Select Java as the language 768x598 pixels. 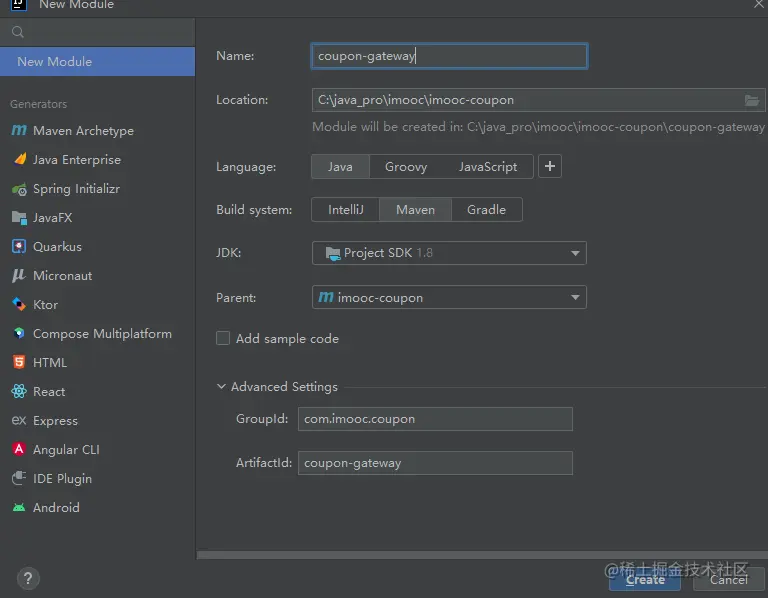pos(340,167)
